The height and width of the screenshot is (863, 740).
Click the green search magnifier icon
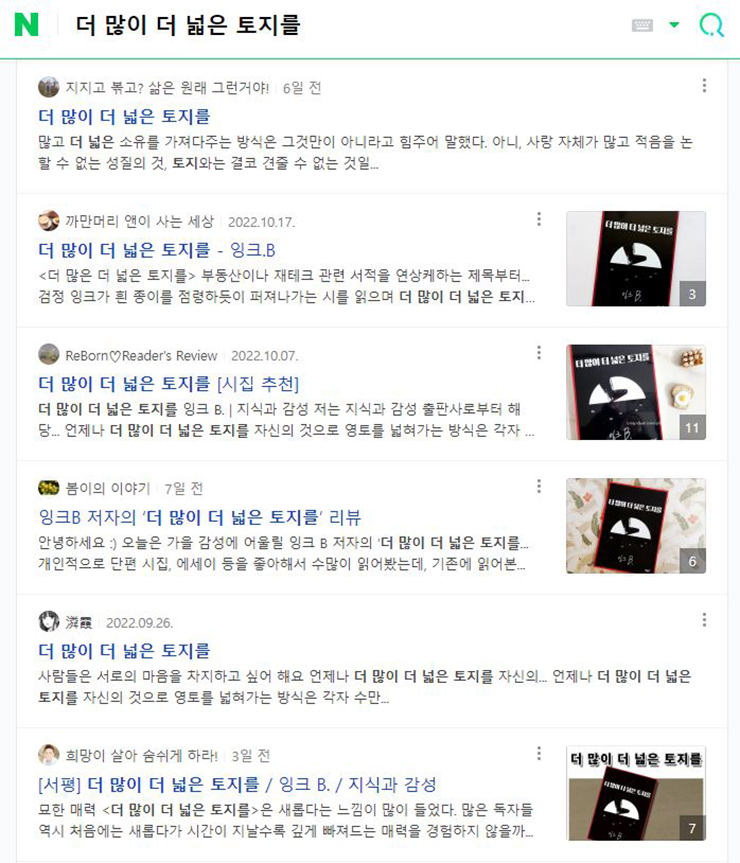click(x=711, y=25)
